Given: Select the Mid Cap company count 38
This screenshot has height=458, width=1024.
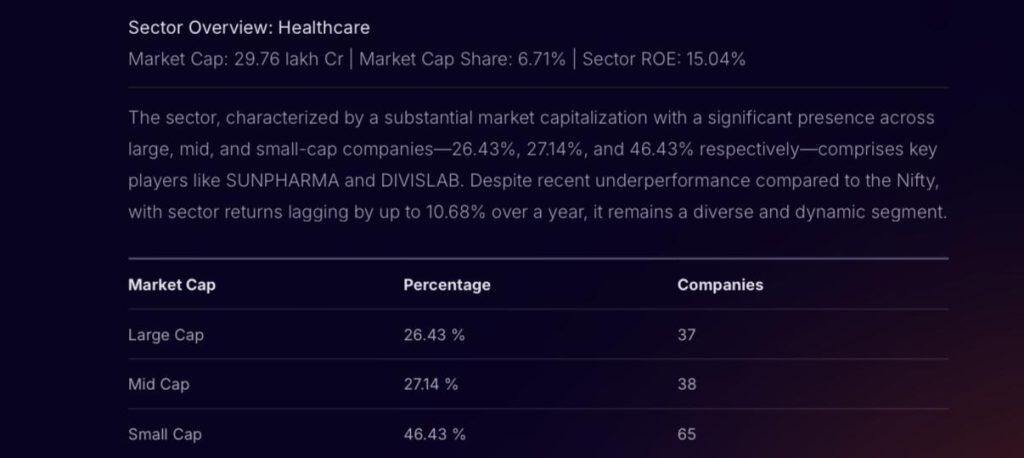Looking at the screenshot, I should pos(687,384).
